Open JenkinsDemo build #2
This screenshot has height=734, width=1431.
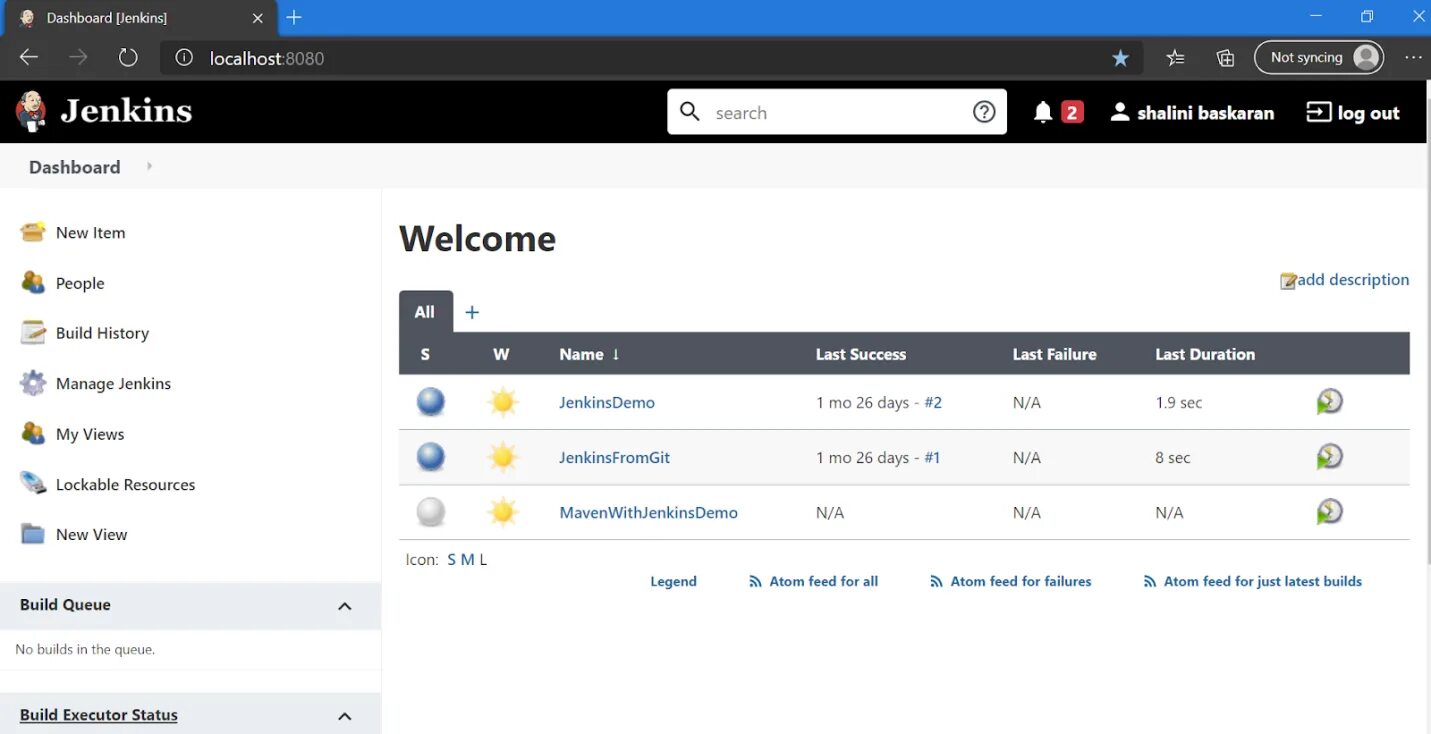[933, 402]
